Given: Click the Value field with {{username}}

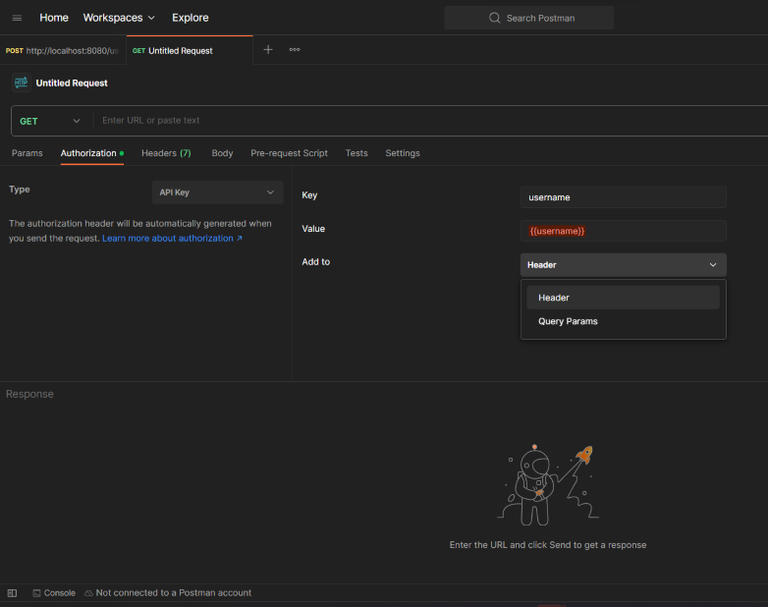Looking at the screenshot, I should pyautogui.click(x=623, y=231).
